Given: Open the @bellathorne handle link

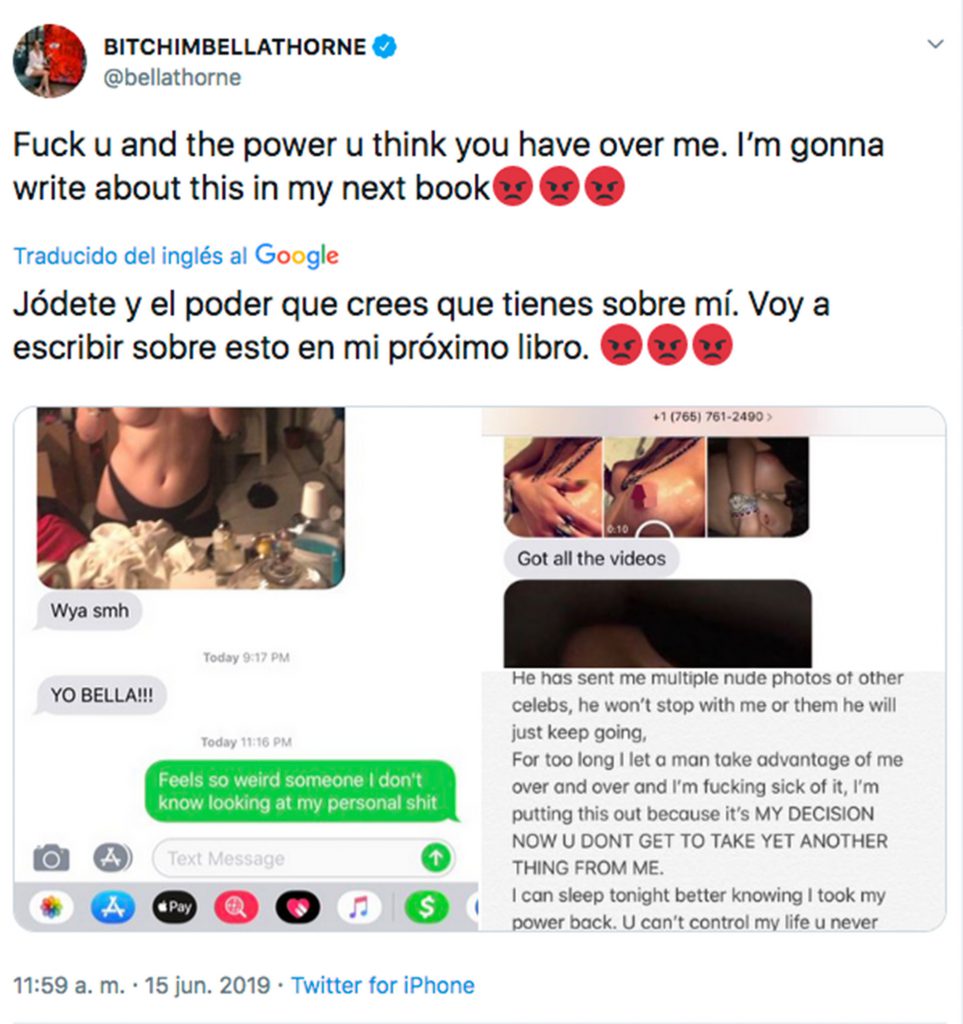Looking at the screenshot, I should point(172,77).
